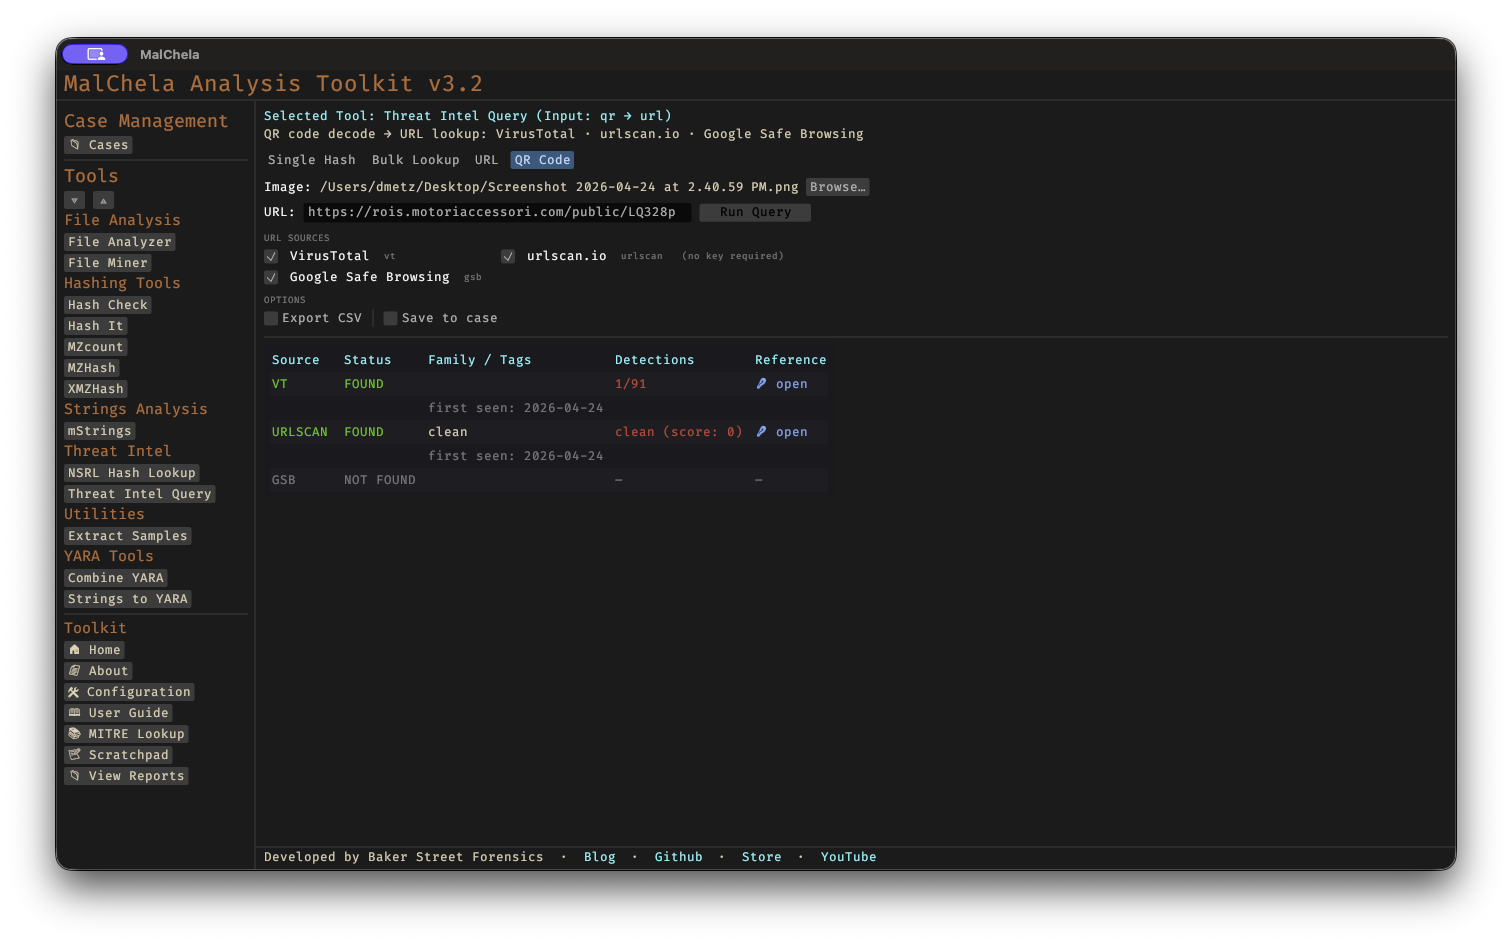This screenshot has height=944, width=1512.
Task: Switch to the Single Hash tab
Action: pyautogui.click(x=311, y=160)
